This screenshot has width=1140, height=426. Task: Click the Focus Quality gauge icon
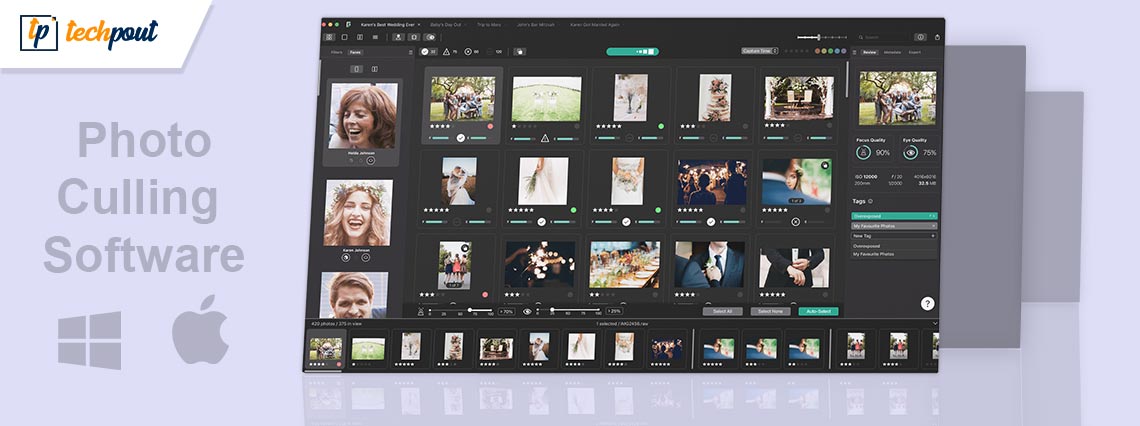[864, 153]
